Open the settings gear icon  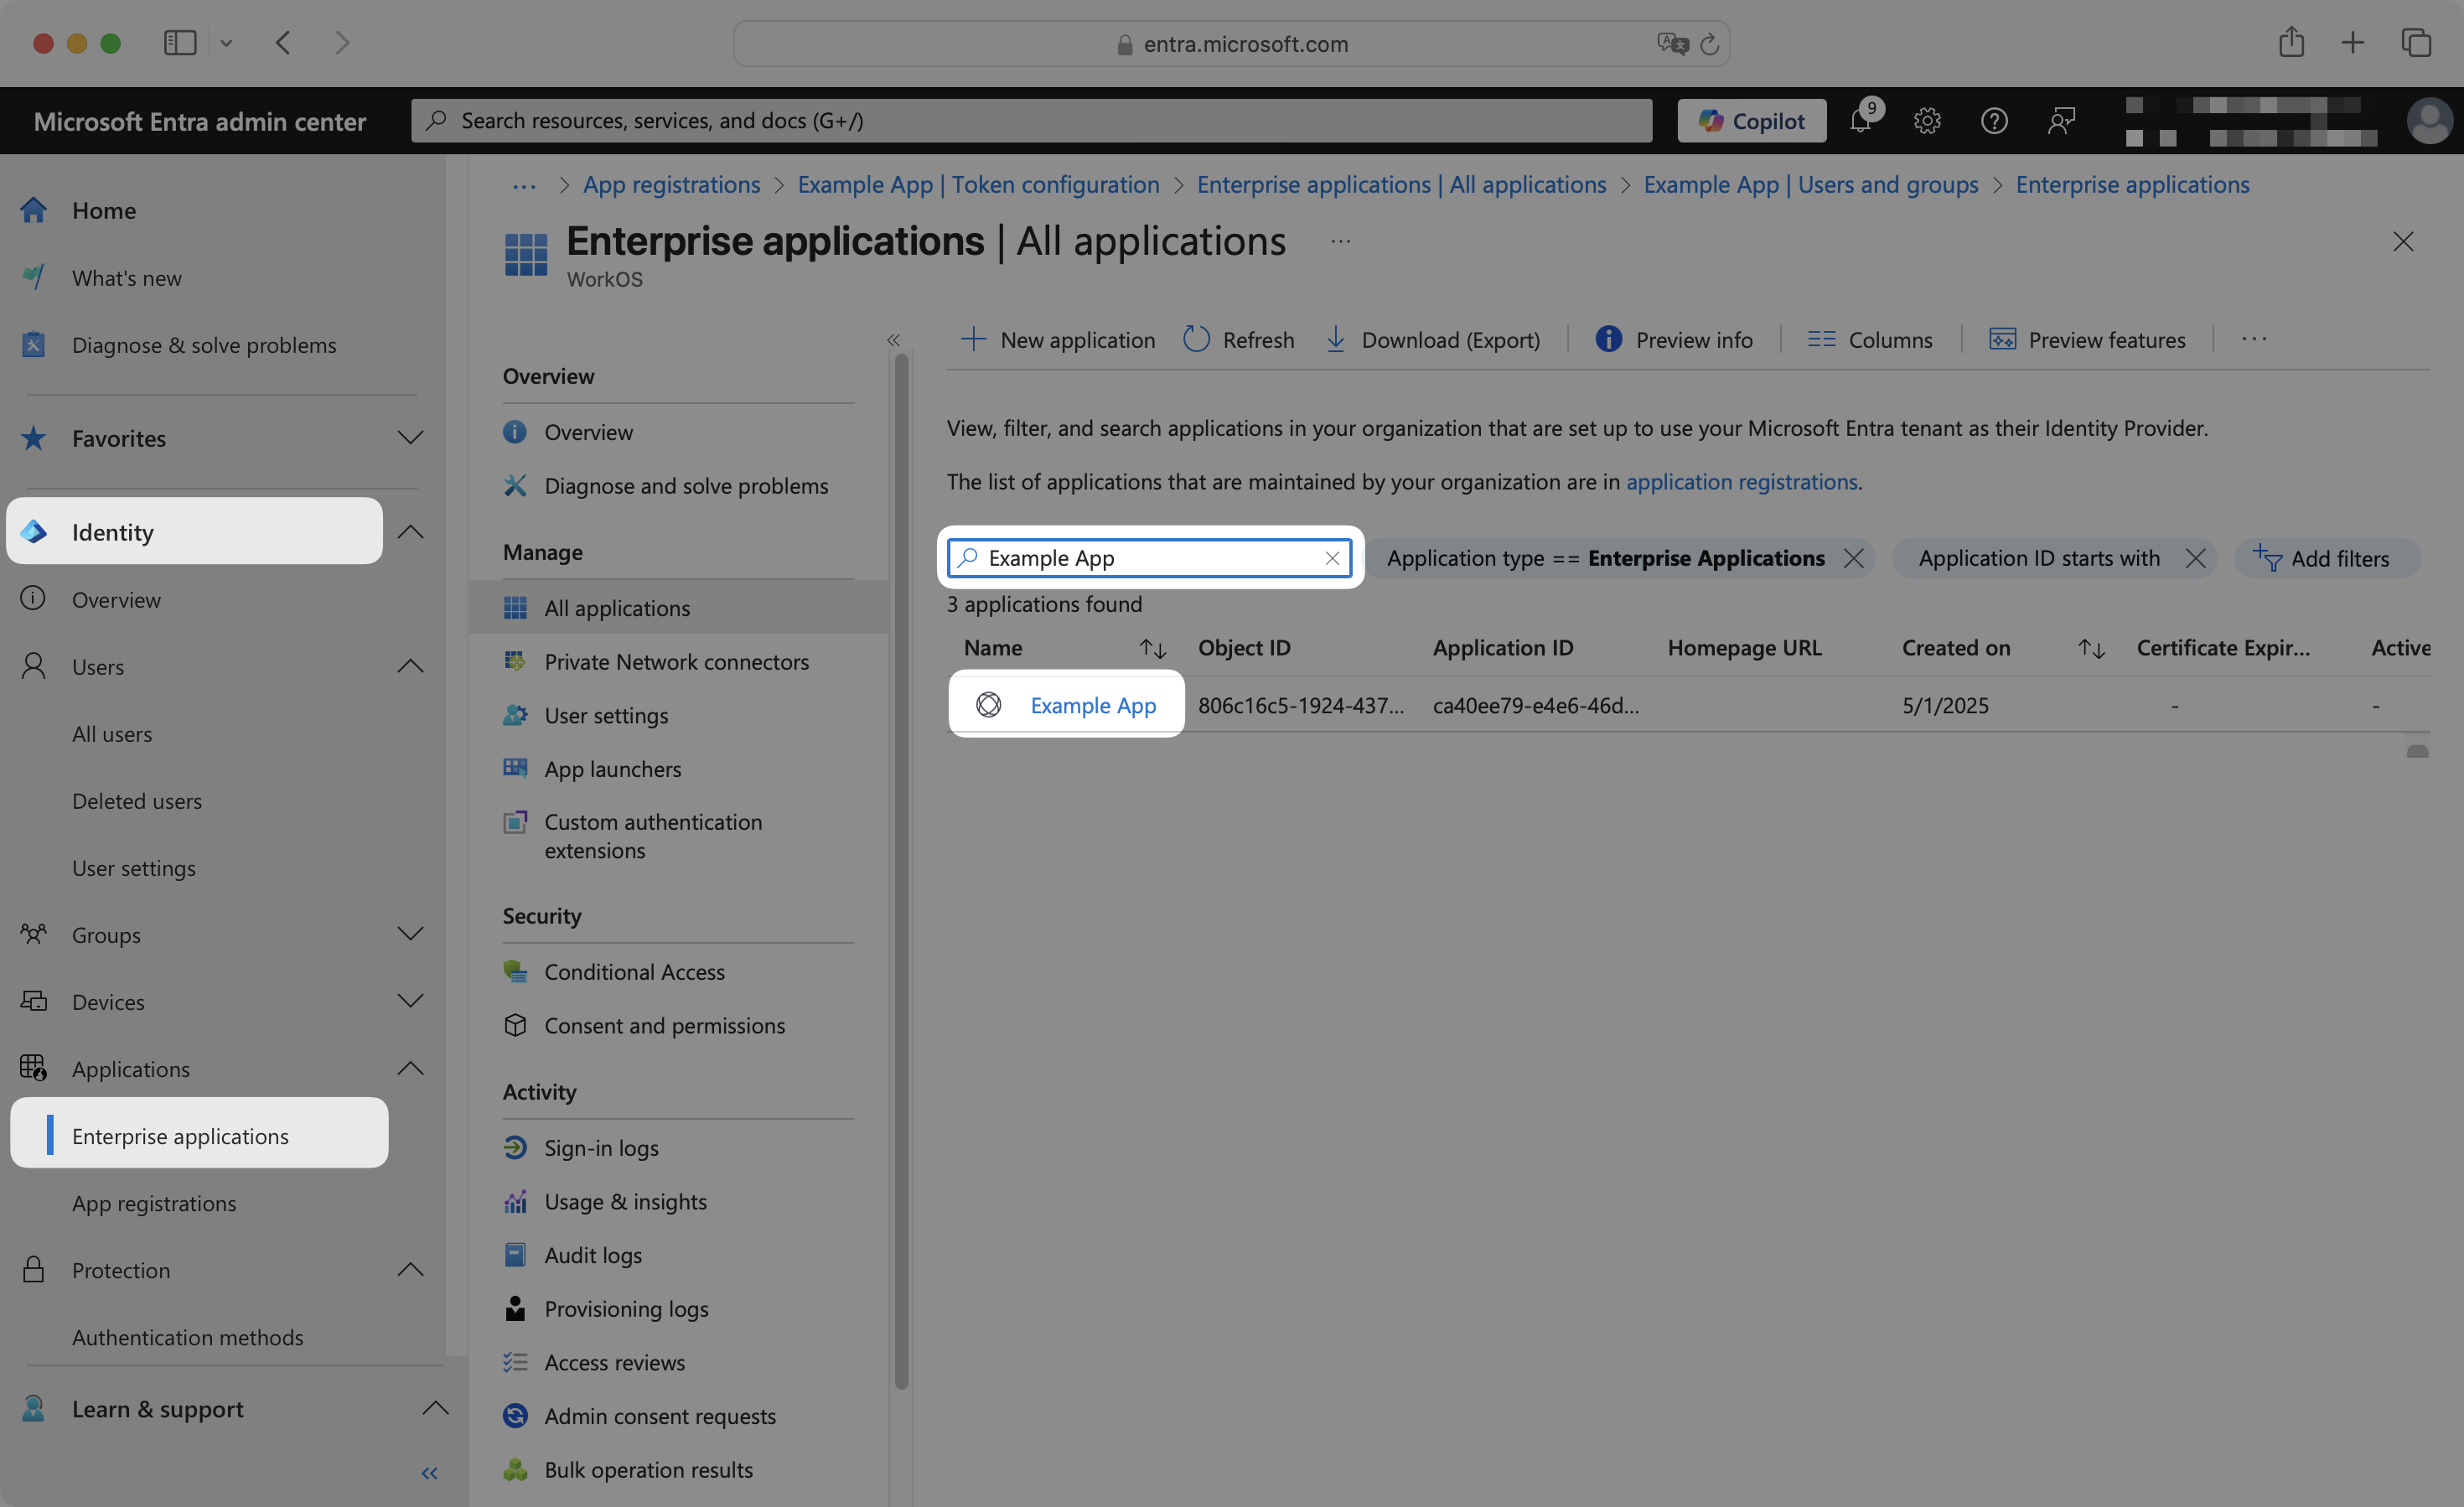pyautogui.click(x=1927, y=120)
